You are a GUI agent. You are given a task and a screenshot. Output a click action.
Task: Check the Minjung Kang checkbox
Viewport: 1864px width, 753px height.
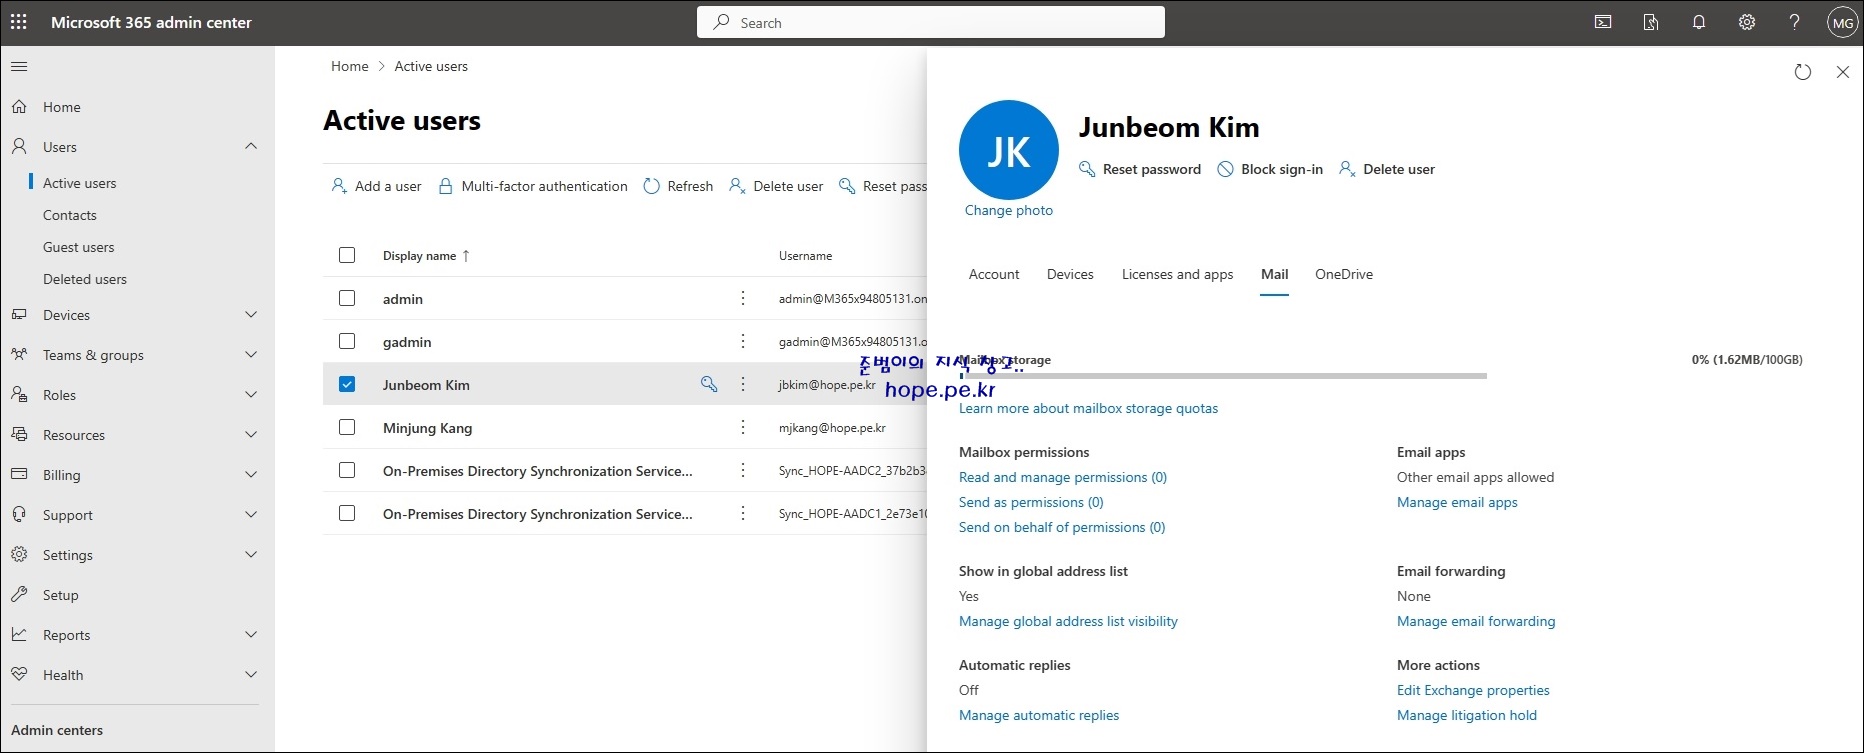coord(347,427)
